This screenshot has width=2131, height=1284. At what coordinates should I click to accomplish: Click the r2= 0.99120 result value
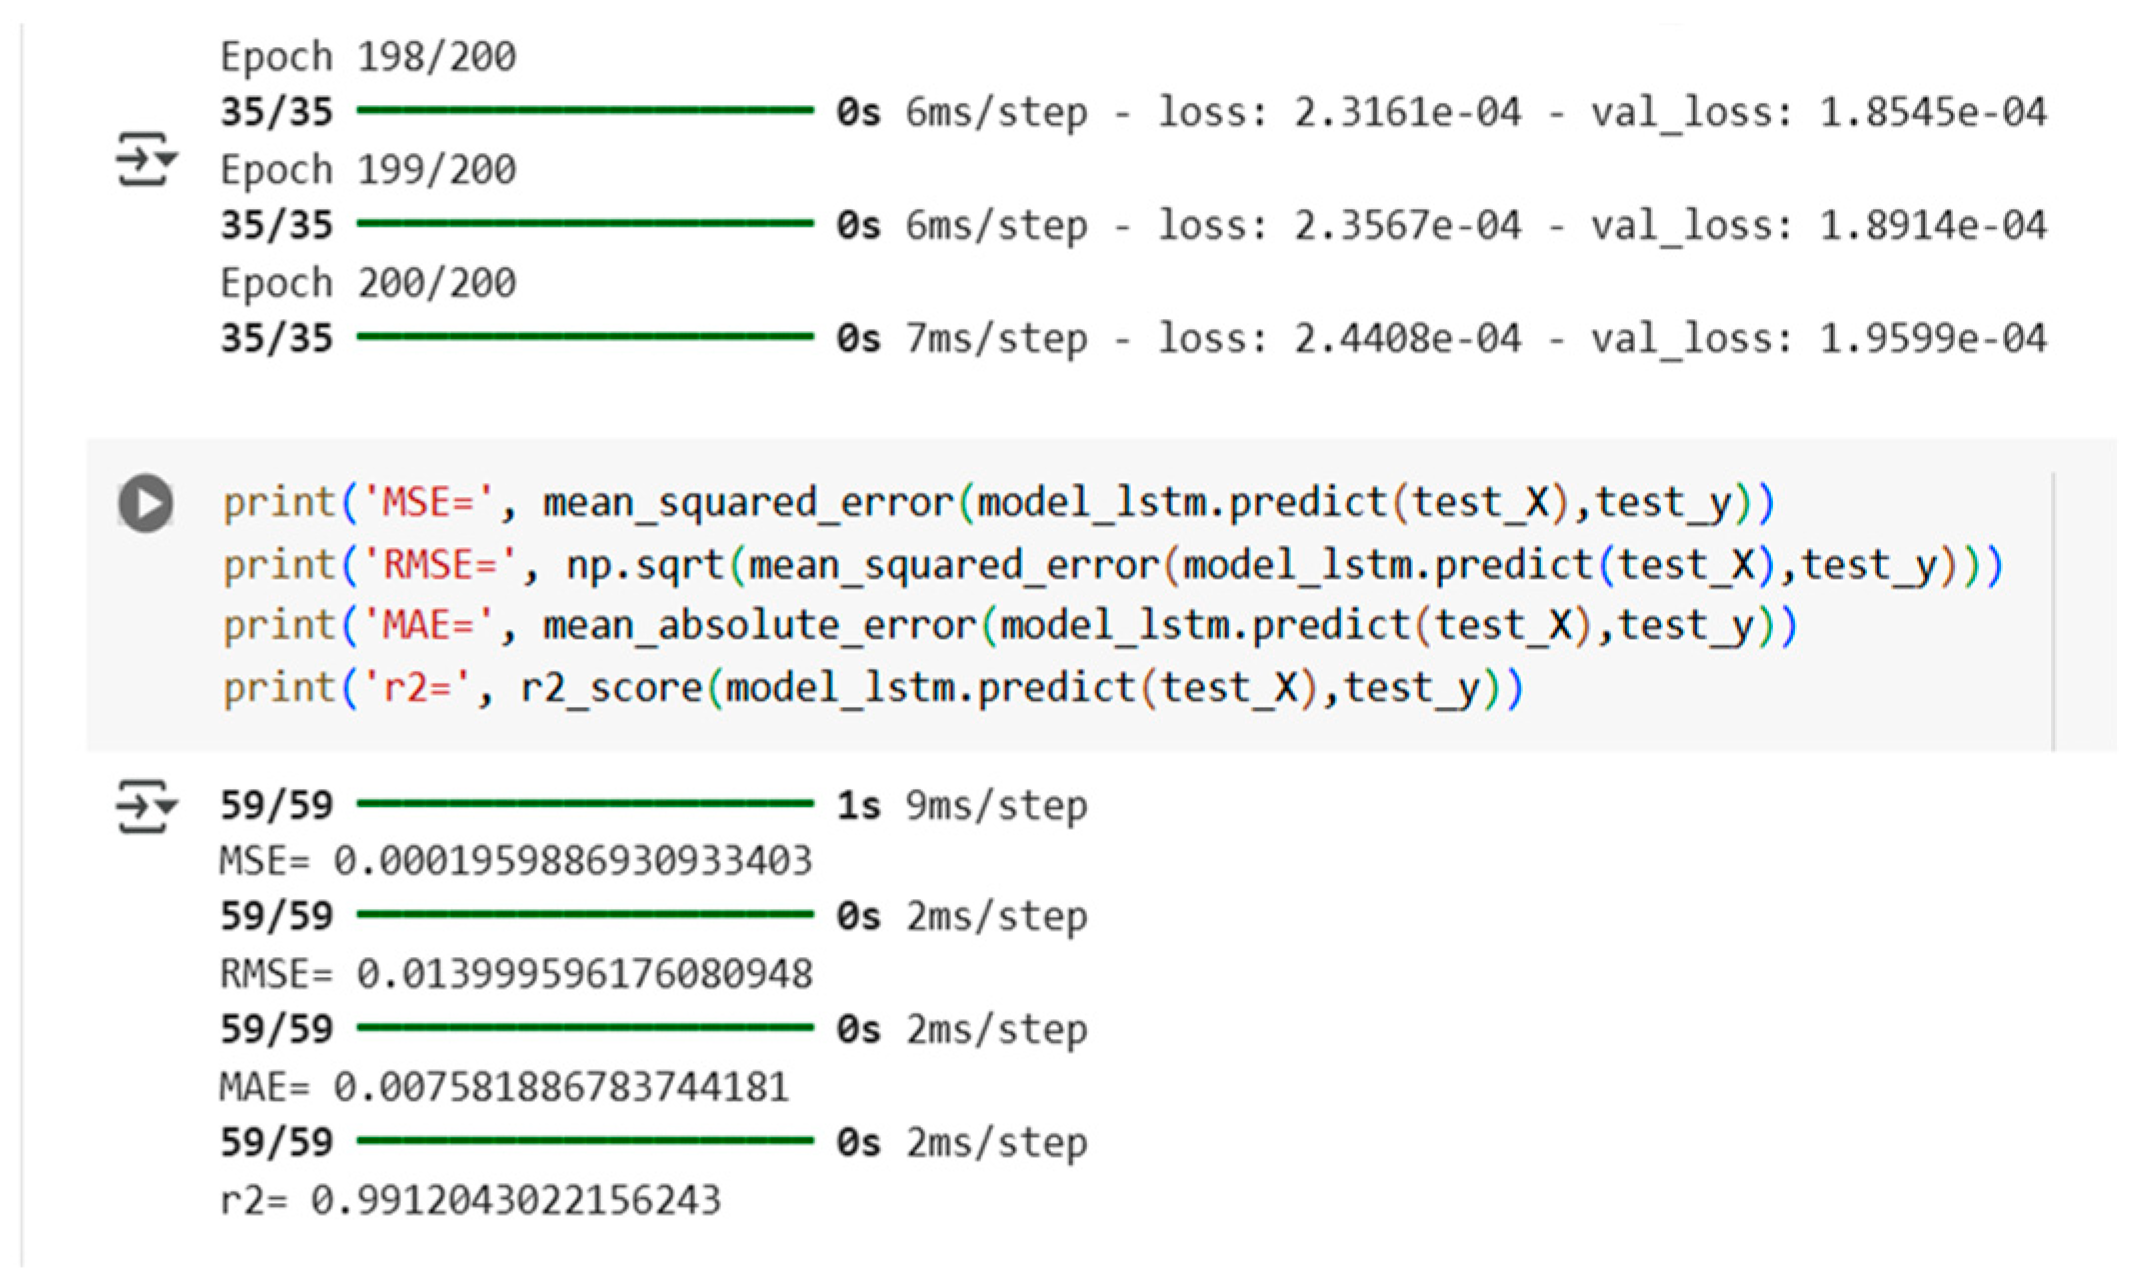coord(515,1200)
